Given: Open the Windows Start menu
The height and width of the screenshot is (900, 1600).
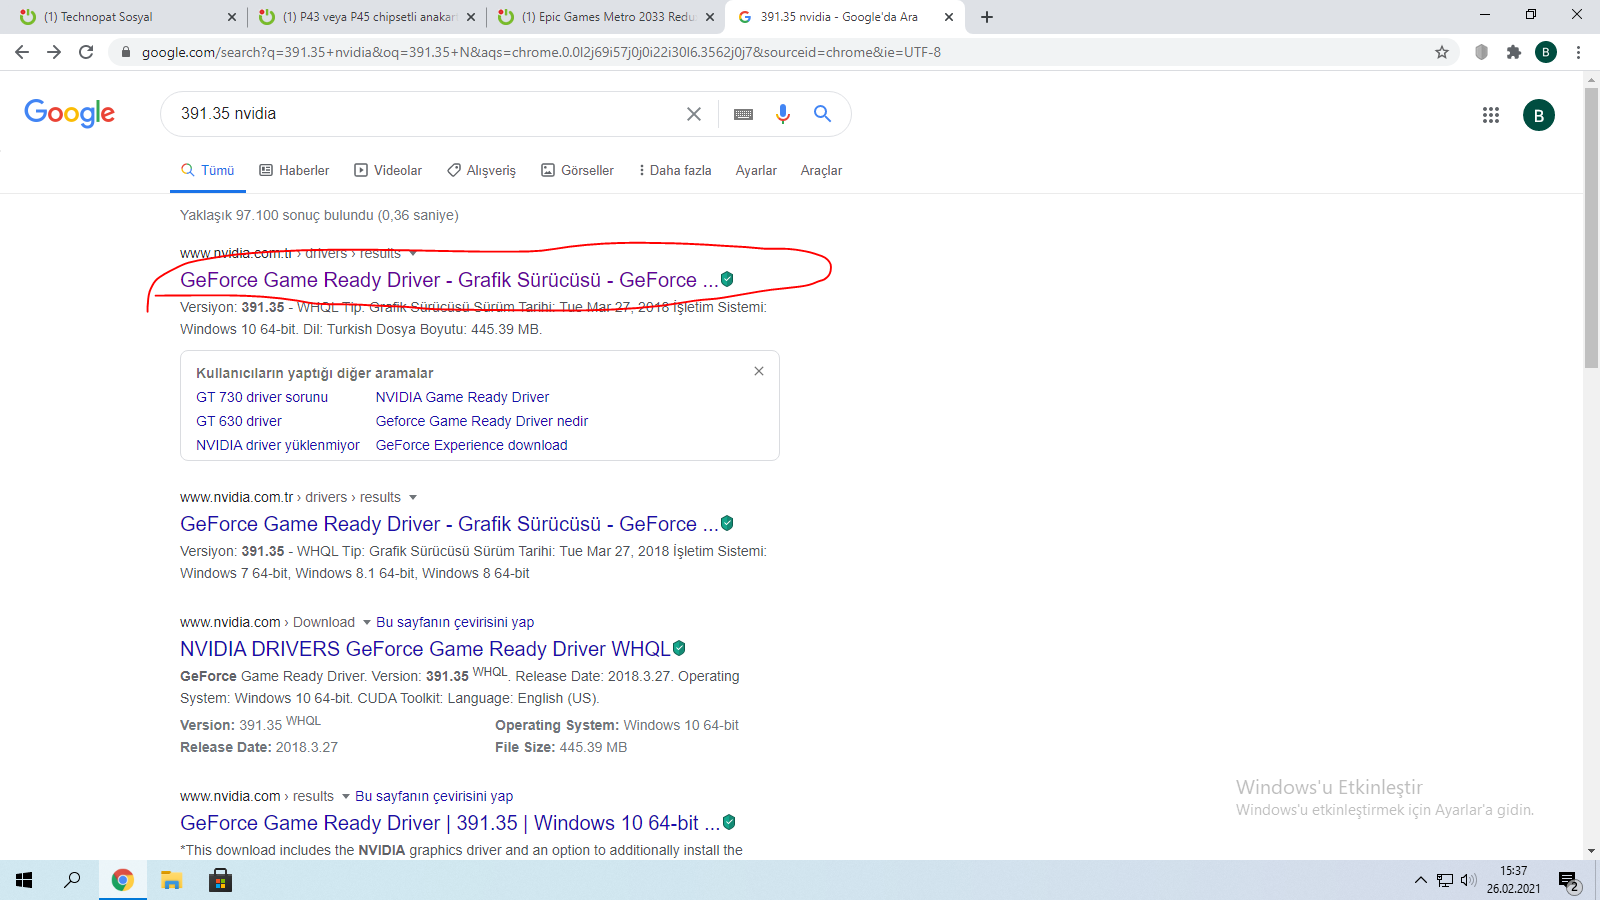Looking at the screenshot, I should 24,880.
